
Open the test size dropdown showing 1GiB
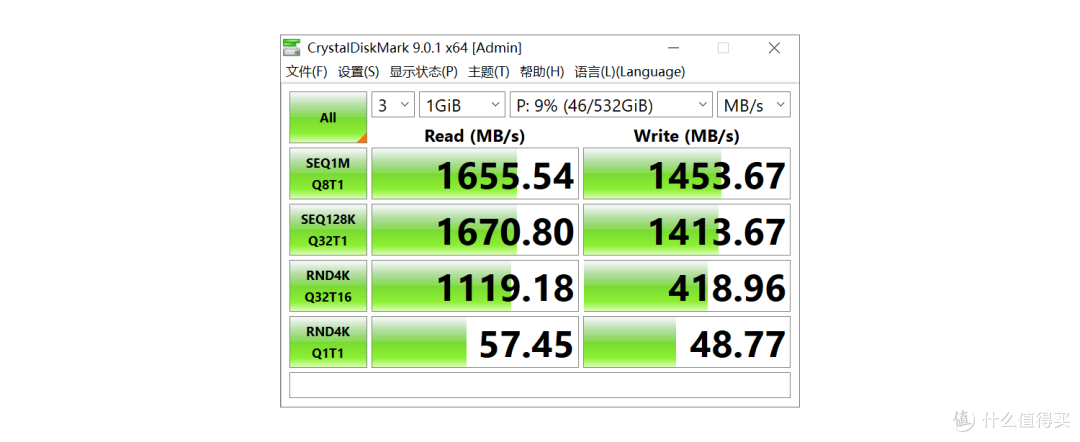click(462, 105)
